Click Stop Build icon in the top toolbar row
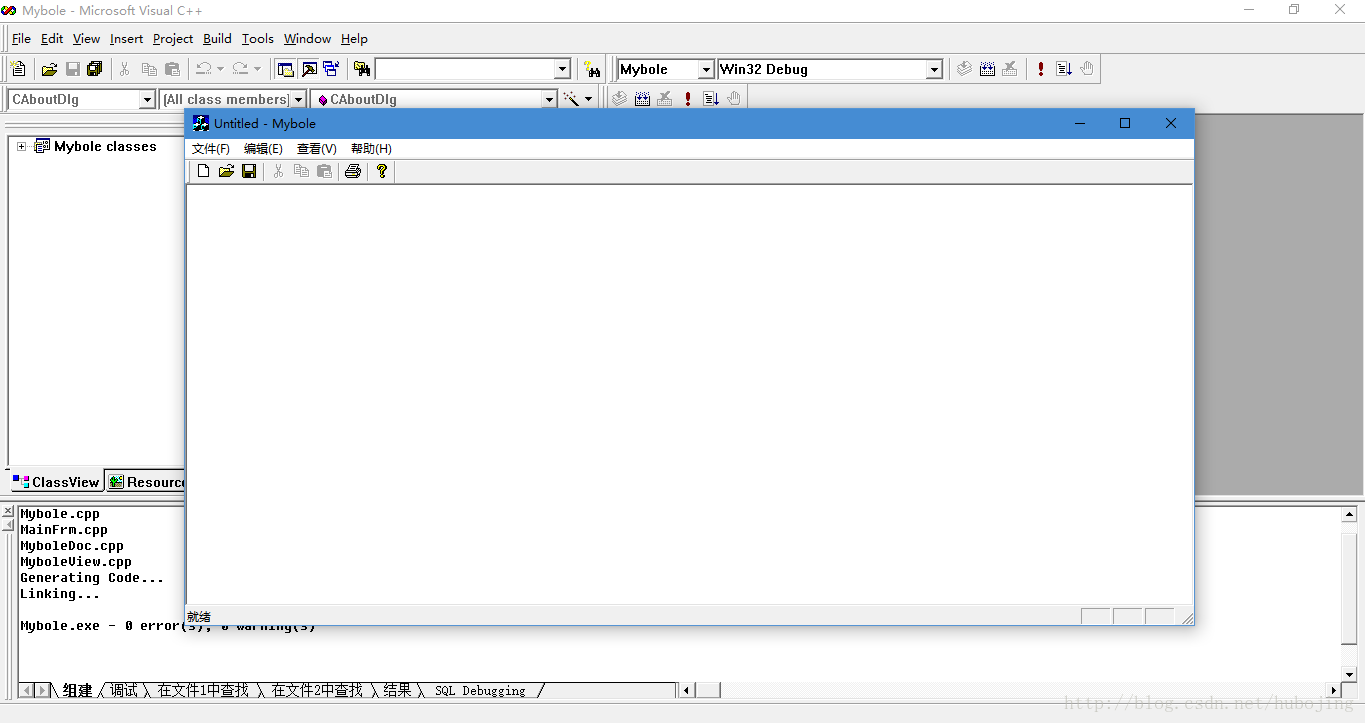 (x=1010, y=69)
